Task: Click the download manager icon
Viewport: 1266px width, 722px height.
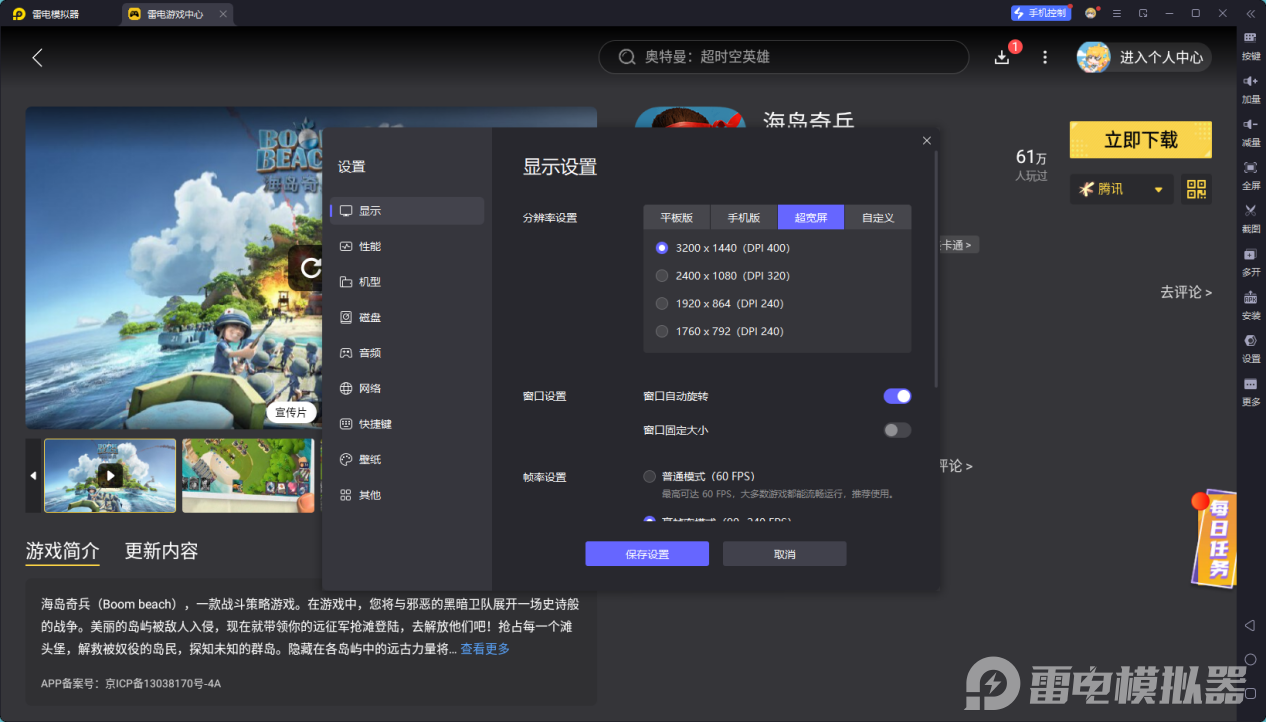Action: click(x=1002, y=57)
